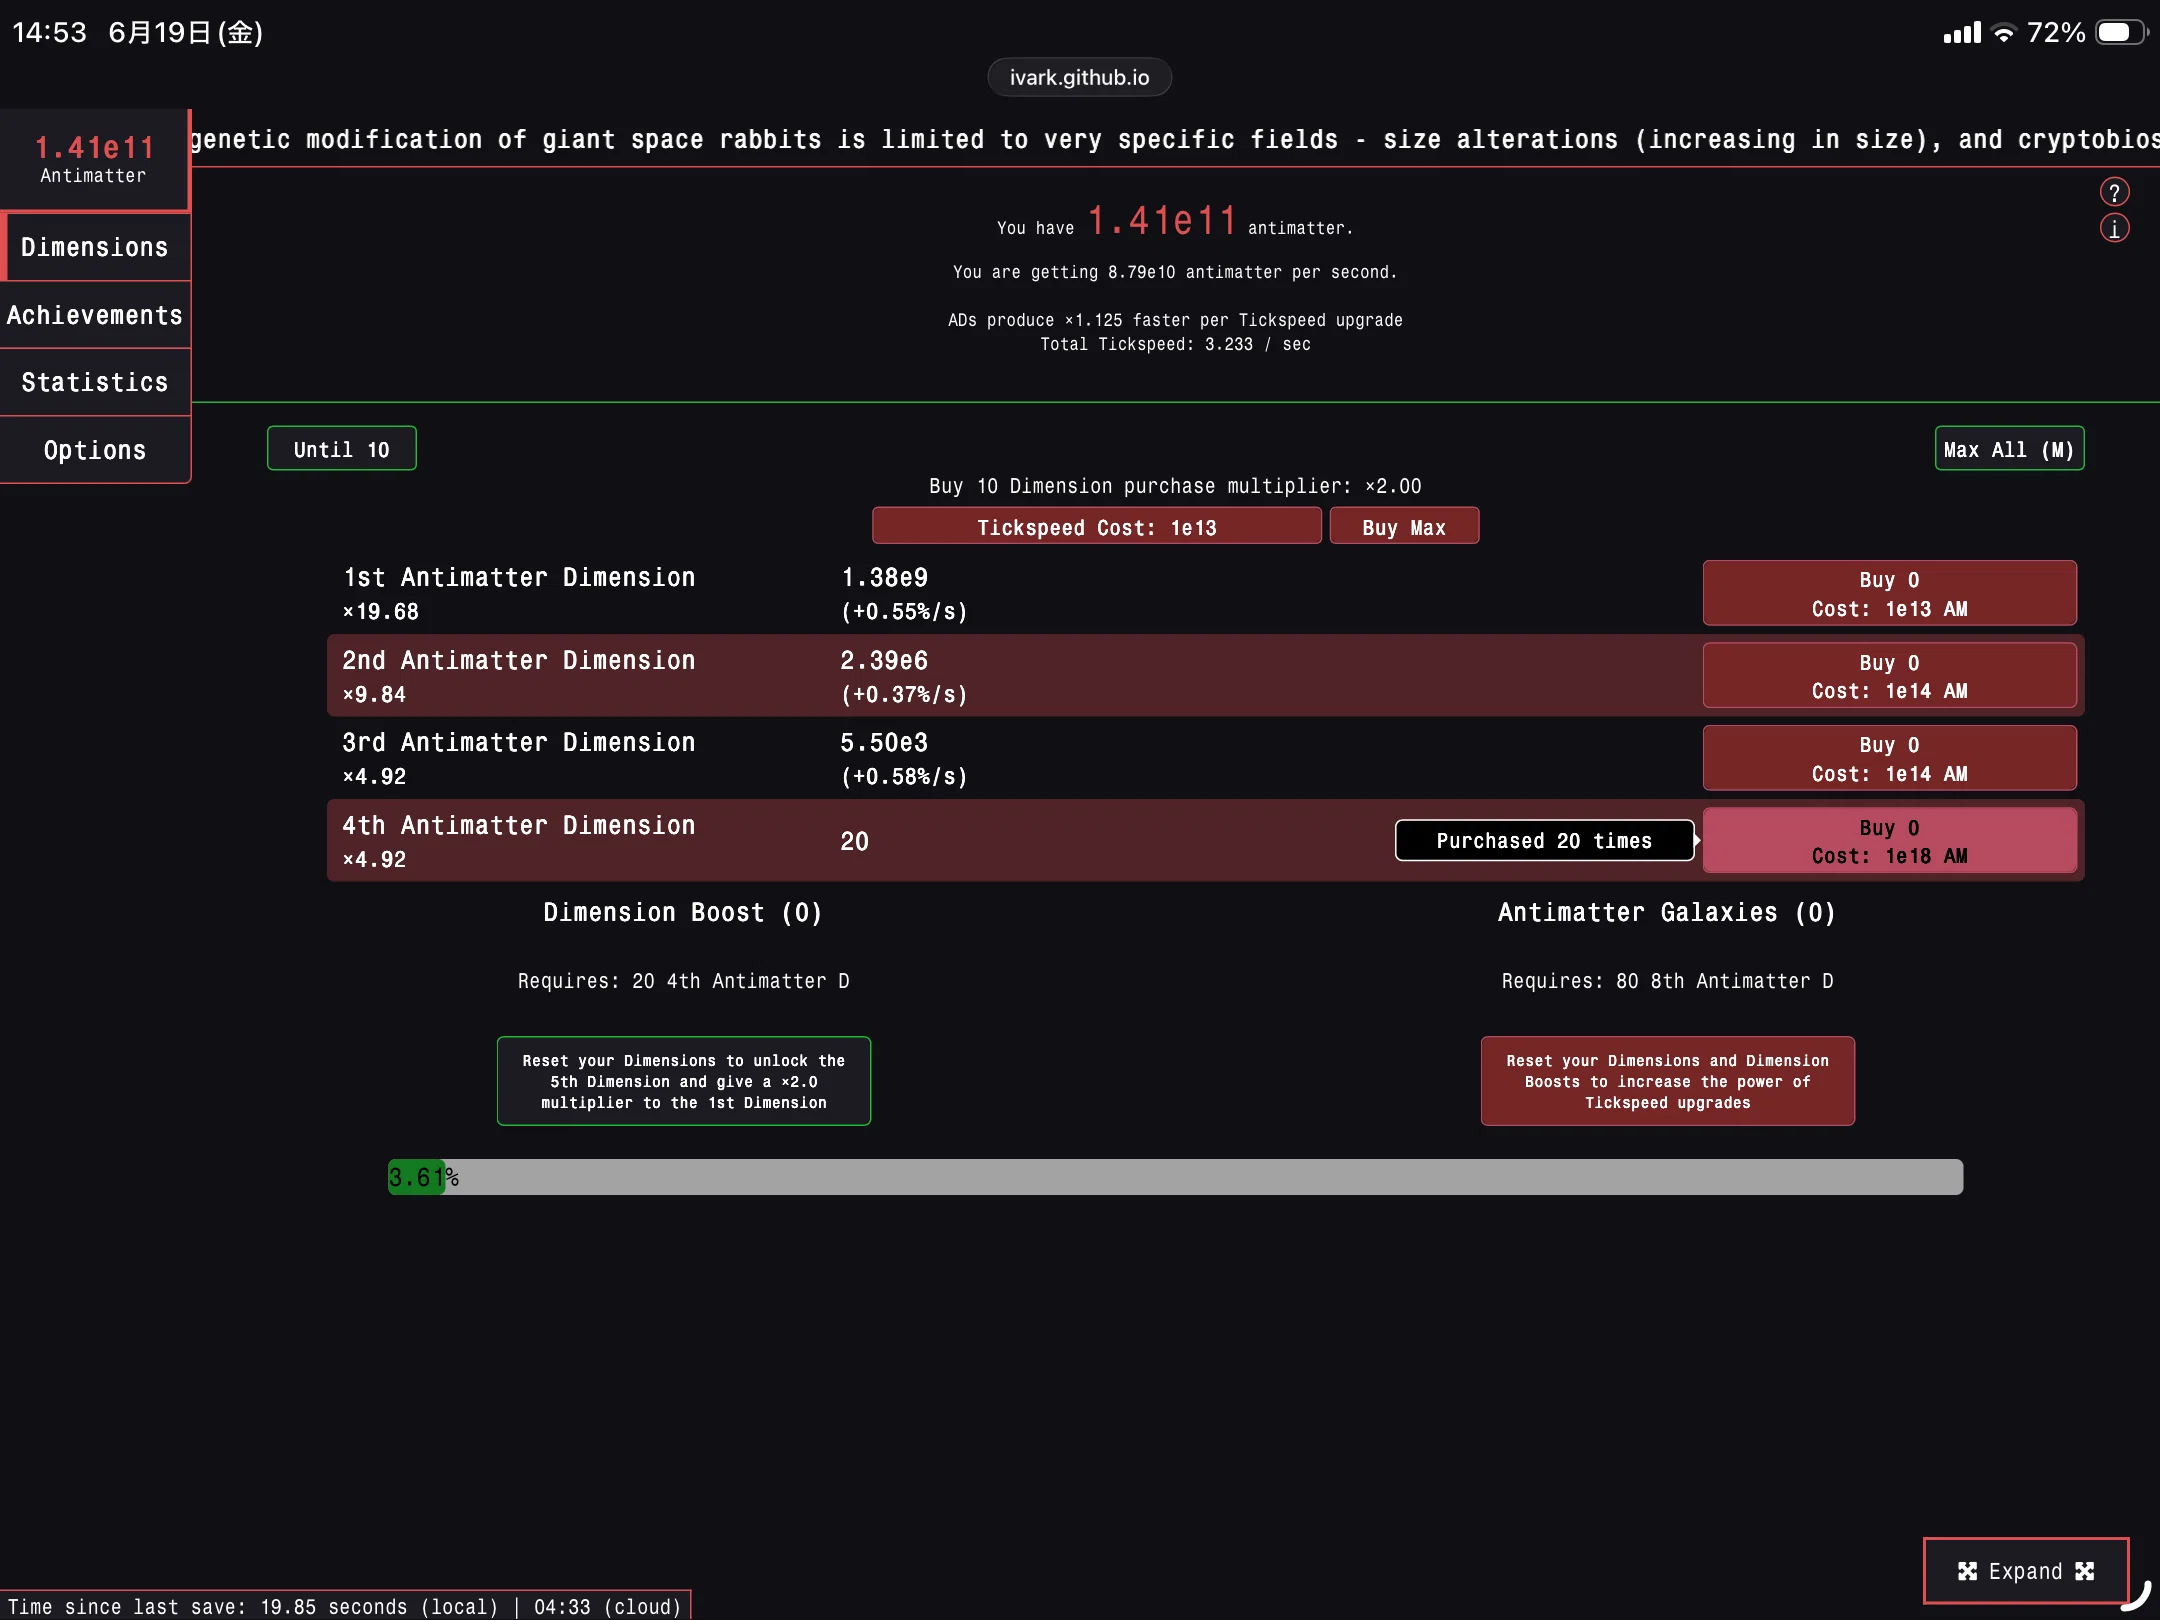Click the 2.39e6 second dimension amount
Image resolution: width=2160 pixels, height=1620 pixels.
coord(884,661)
